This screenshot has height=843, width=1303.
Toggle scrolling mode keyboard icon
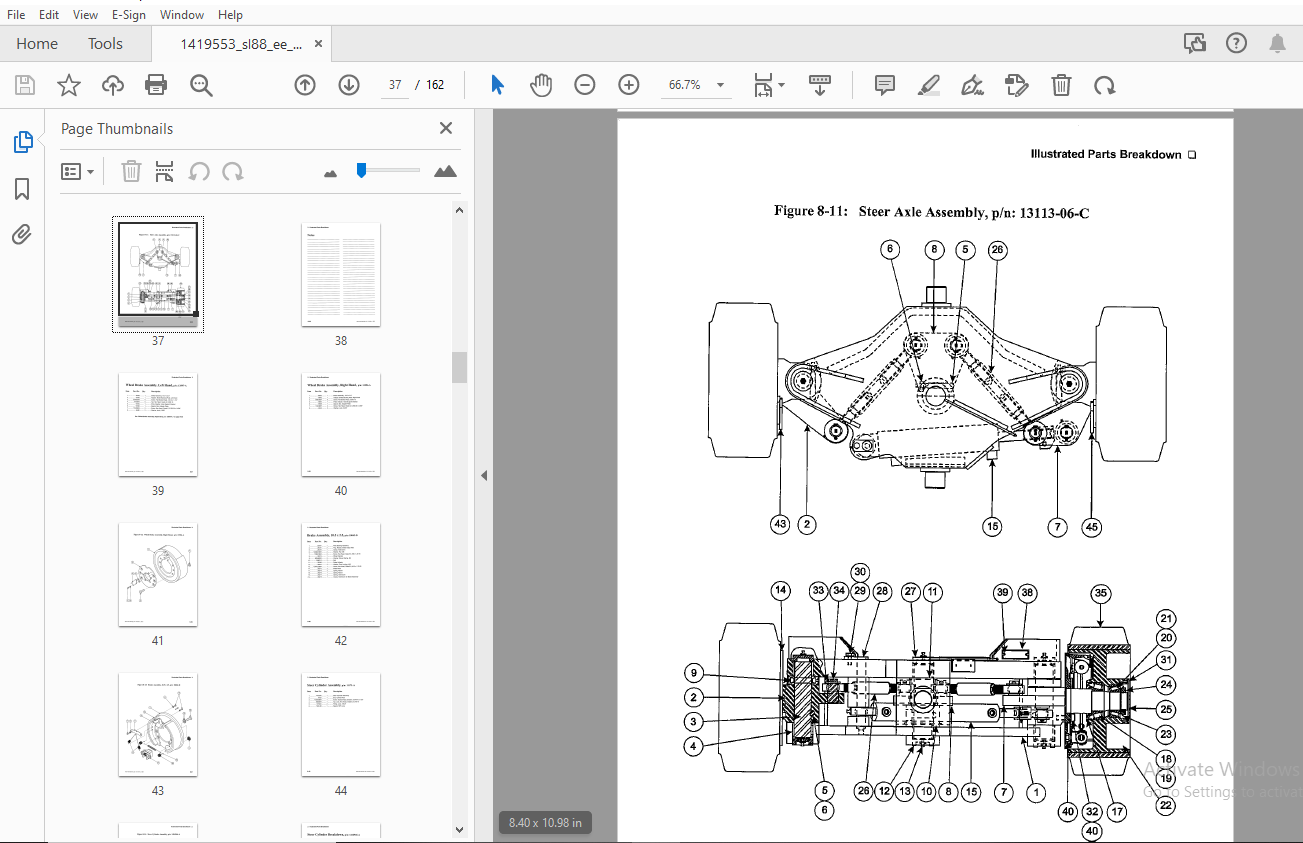click(820, 85)
